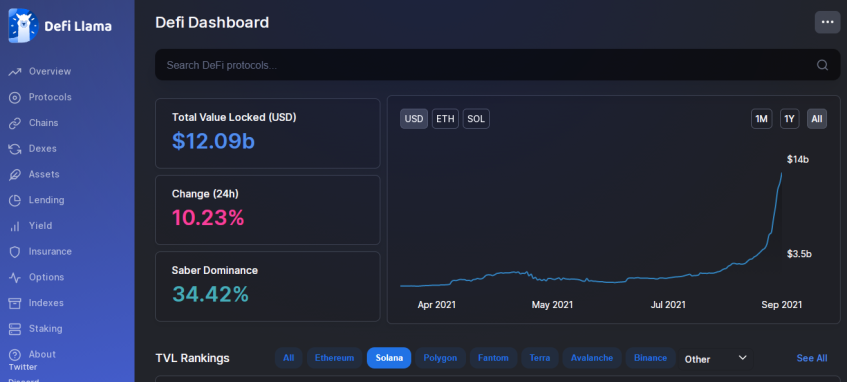847x382 pixels.
Task: Click the $14b chart axis label
Action: [798, 159]
